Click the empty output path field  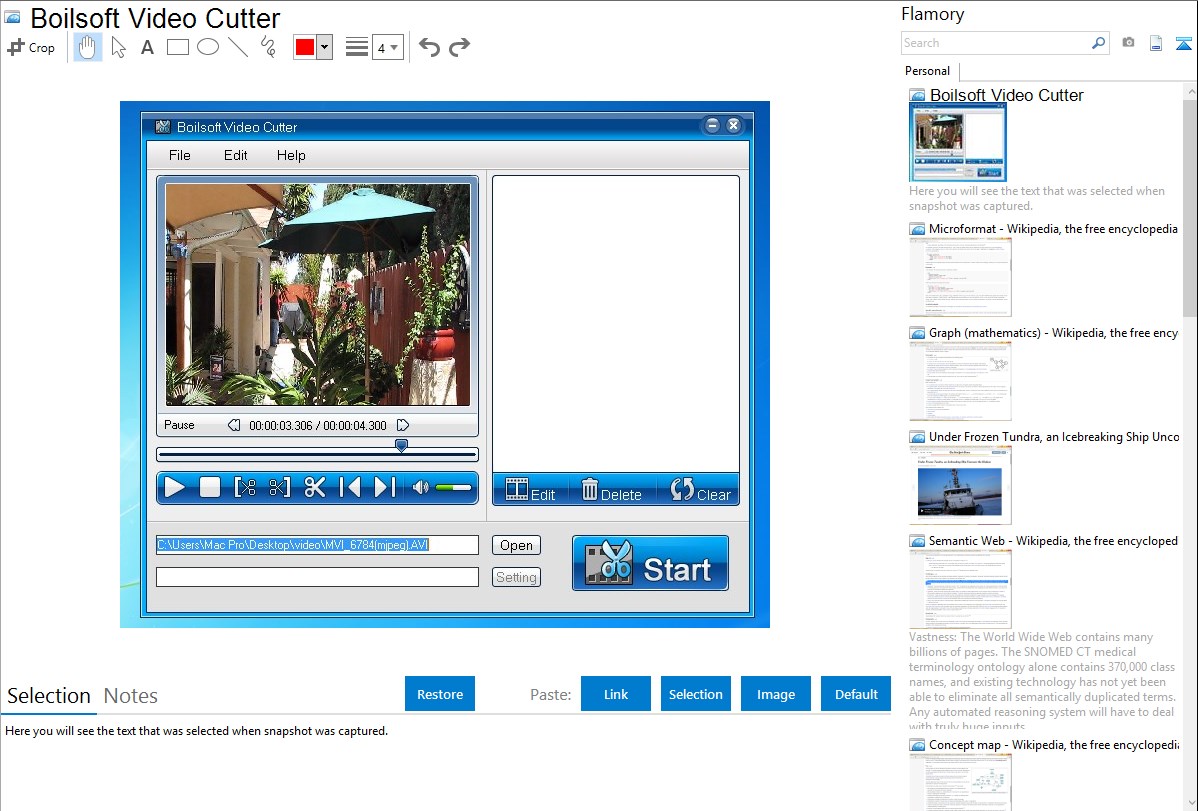point(317,577)
